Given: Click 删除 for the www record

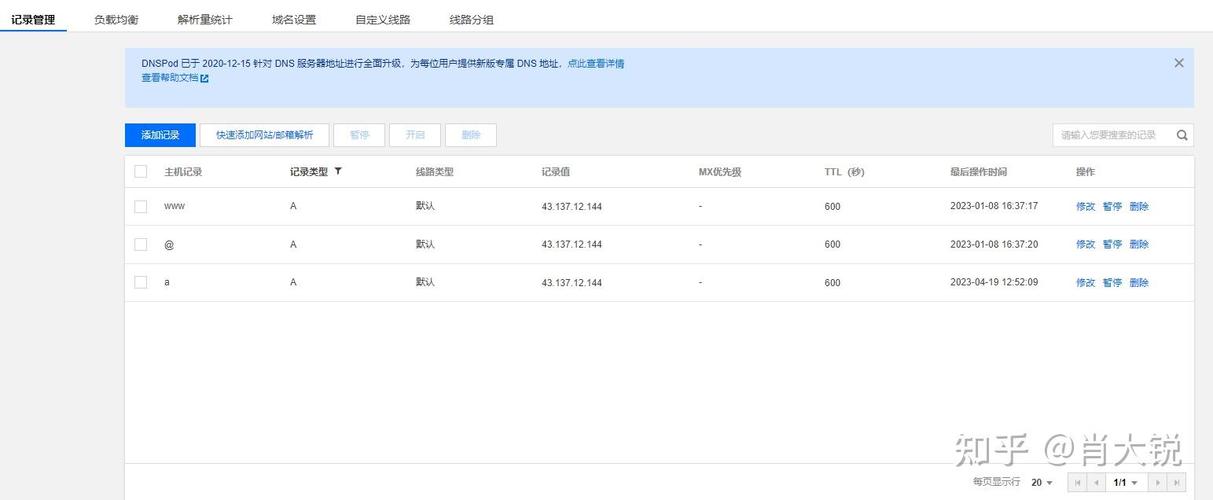Looking at the screenshot, I should click(x=1139, y=206).
